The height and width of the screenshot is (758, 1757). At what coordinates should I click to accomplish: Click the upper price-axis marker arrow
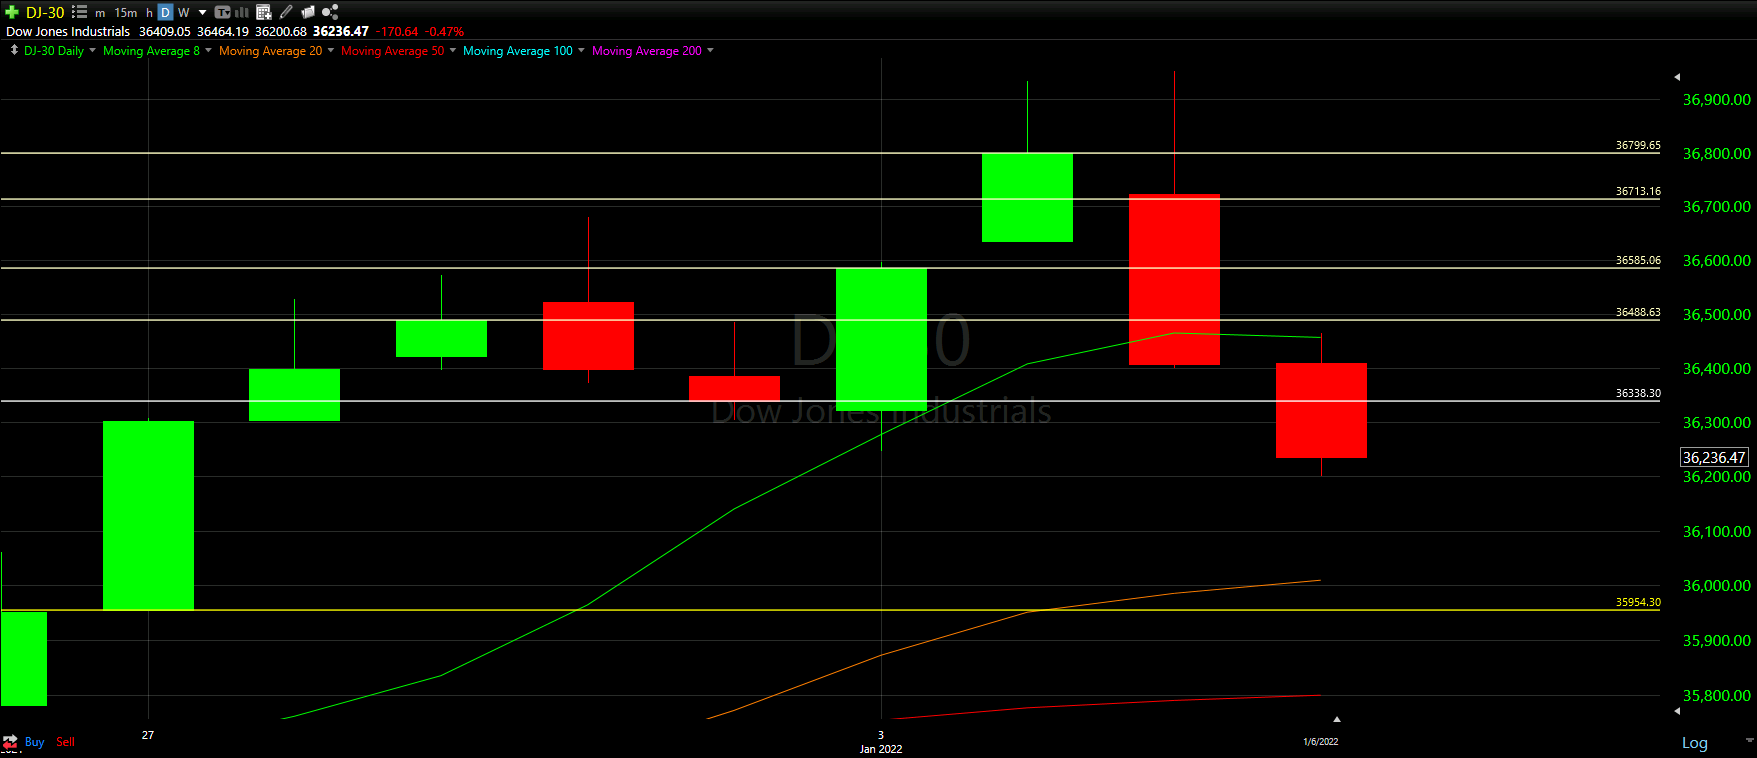[1677, 77]
